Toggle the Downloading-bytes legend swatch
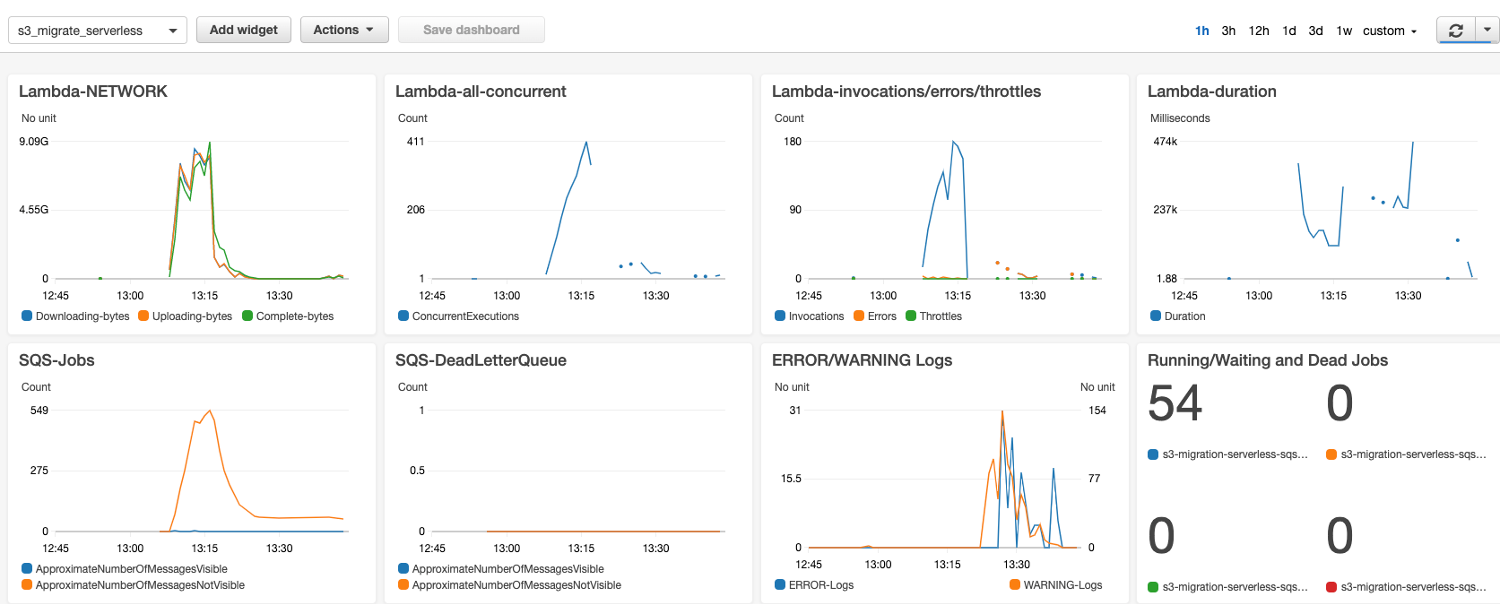 coord(27,316)
